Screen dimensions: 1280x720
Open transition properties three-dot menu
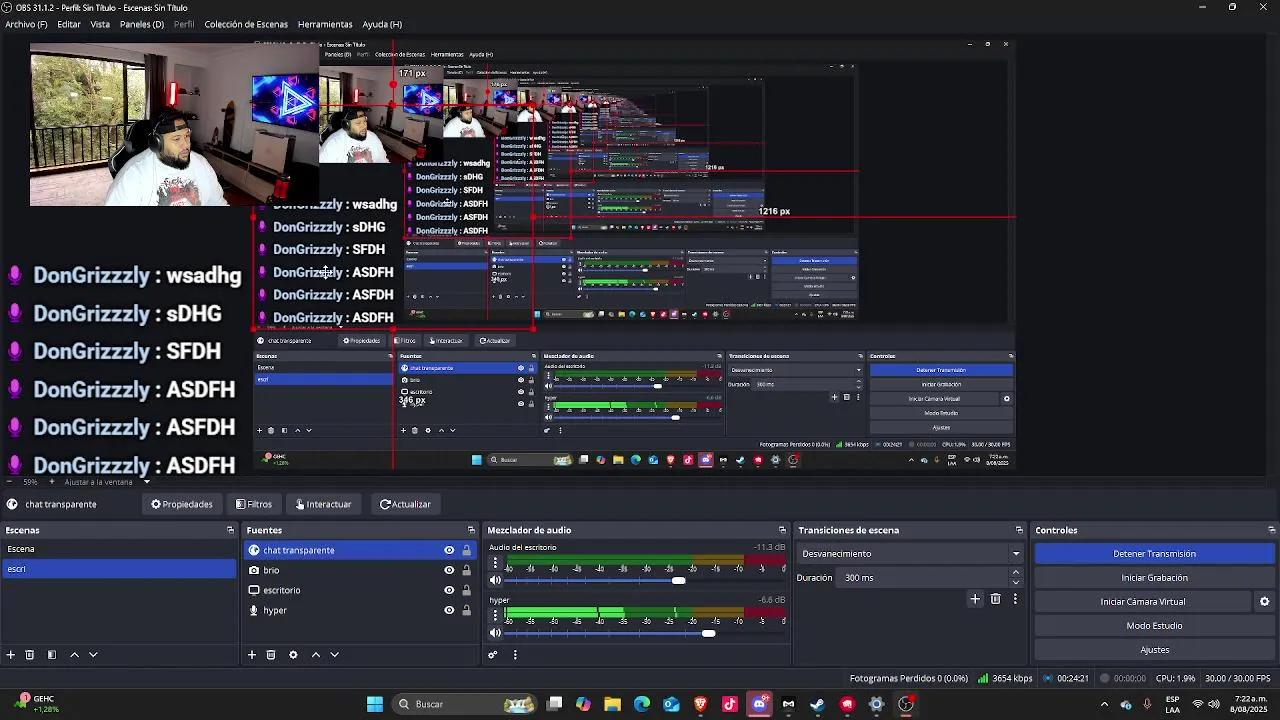pyautogui.click(x=1015, y=599)
